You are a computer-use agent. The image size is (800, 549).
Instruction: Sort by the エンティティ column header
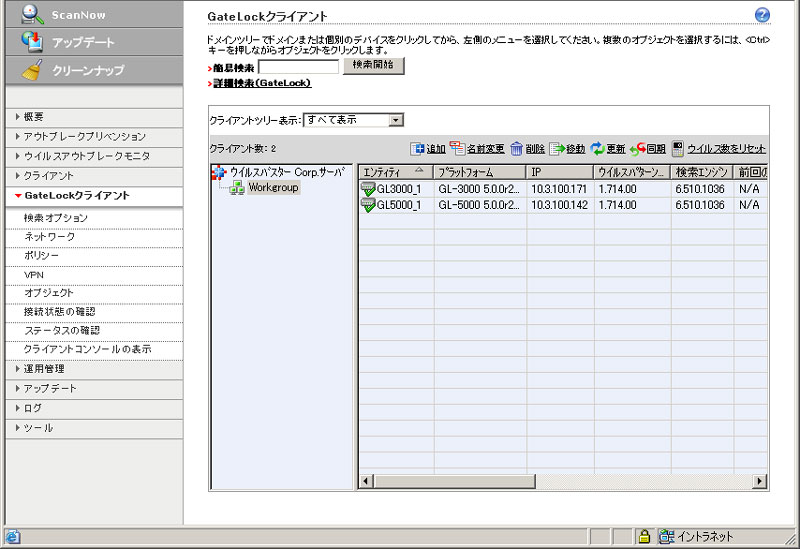396,172
